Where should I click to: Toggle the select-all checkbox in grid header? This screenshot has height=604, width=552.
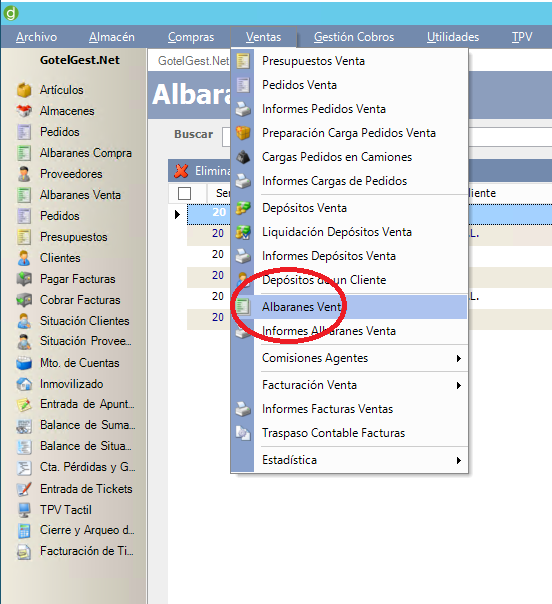pos(185,193)
